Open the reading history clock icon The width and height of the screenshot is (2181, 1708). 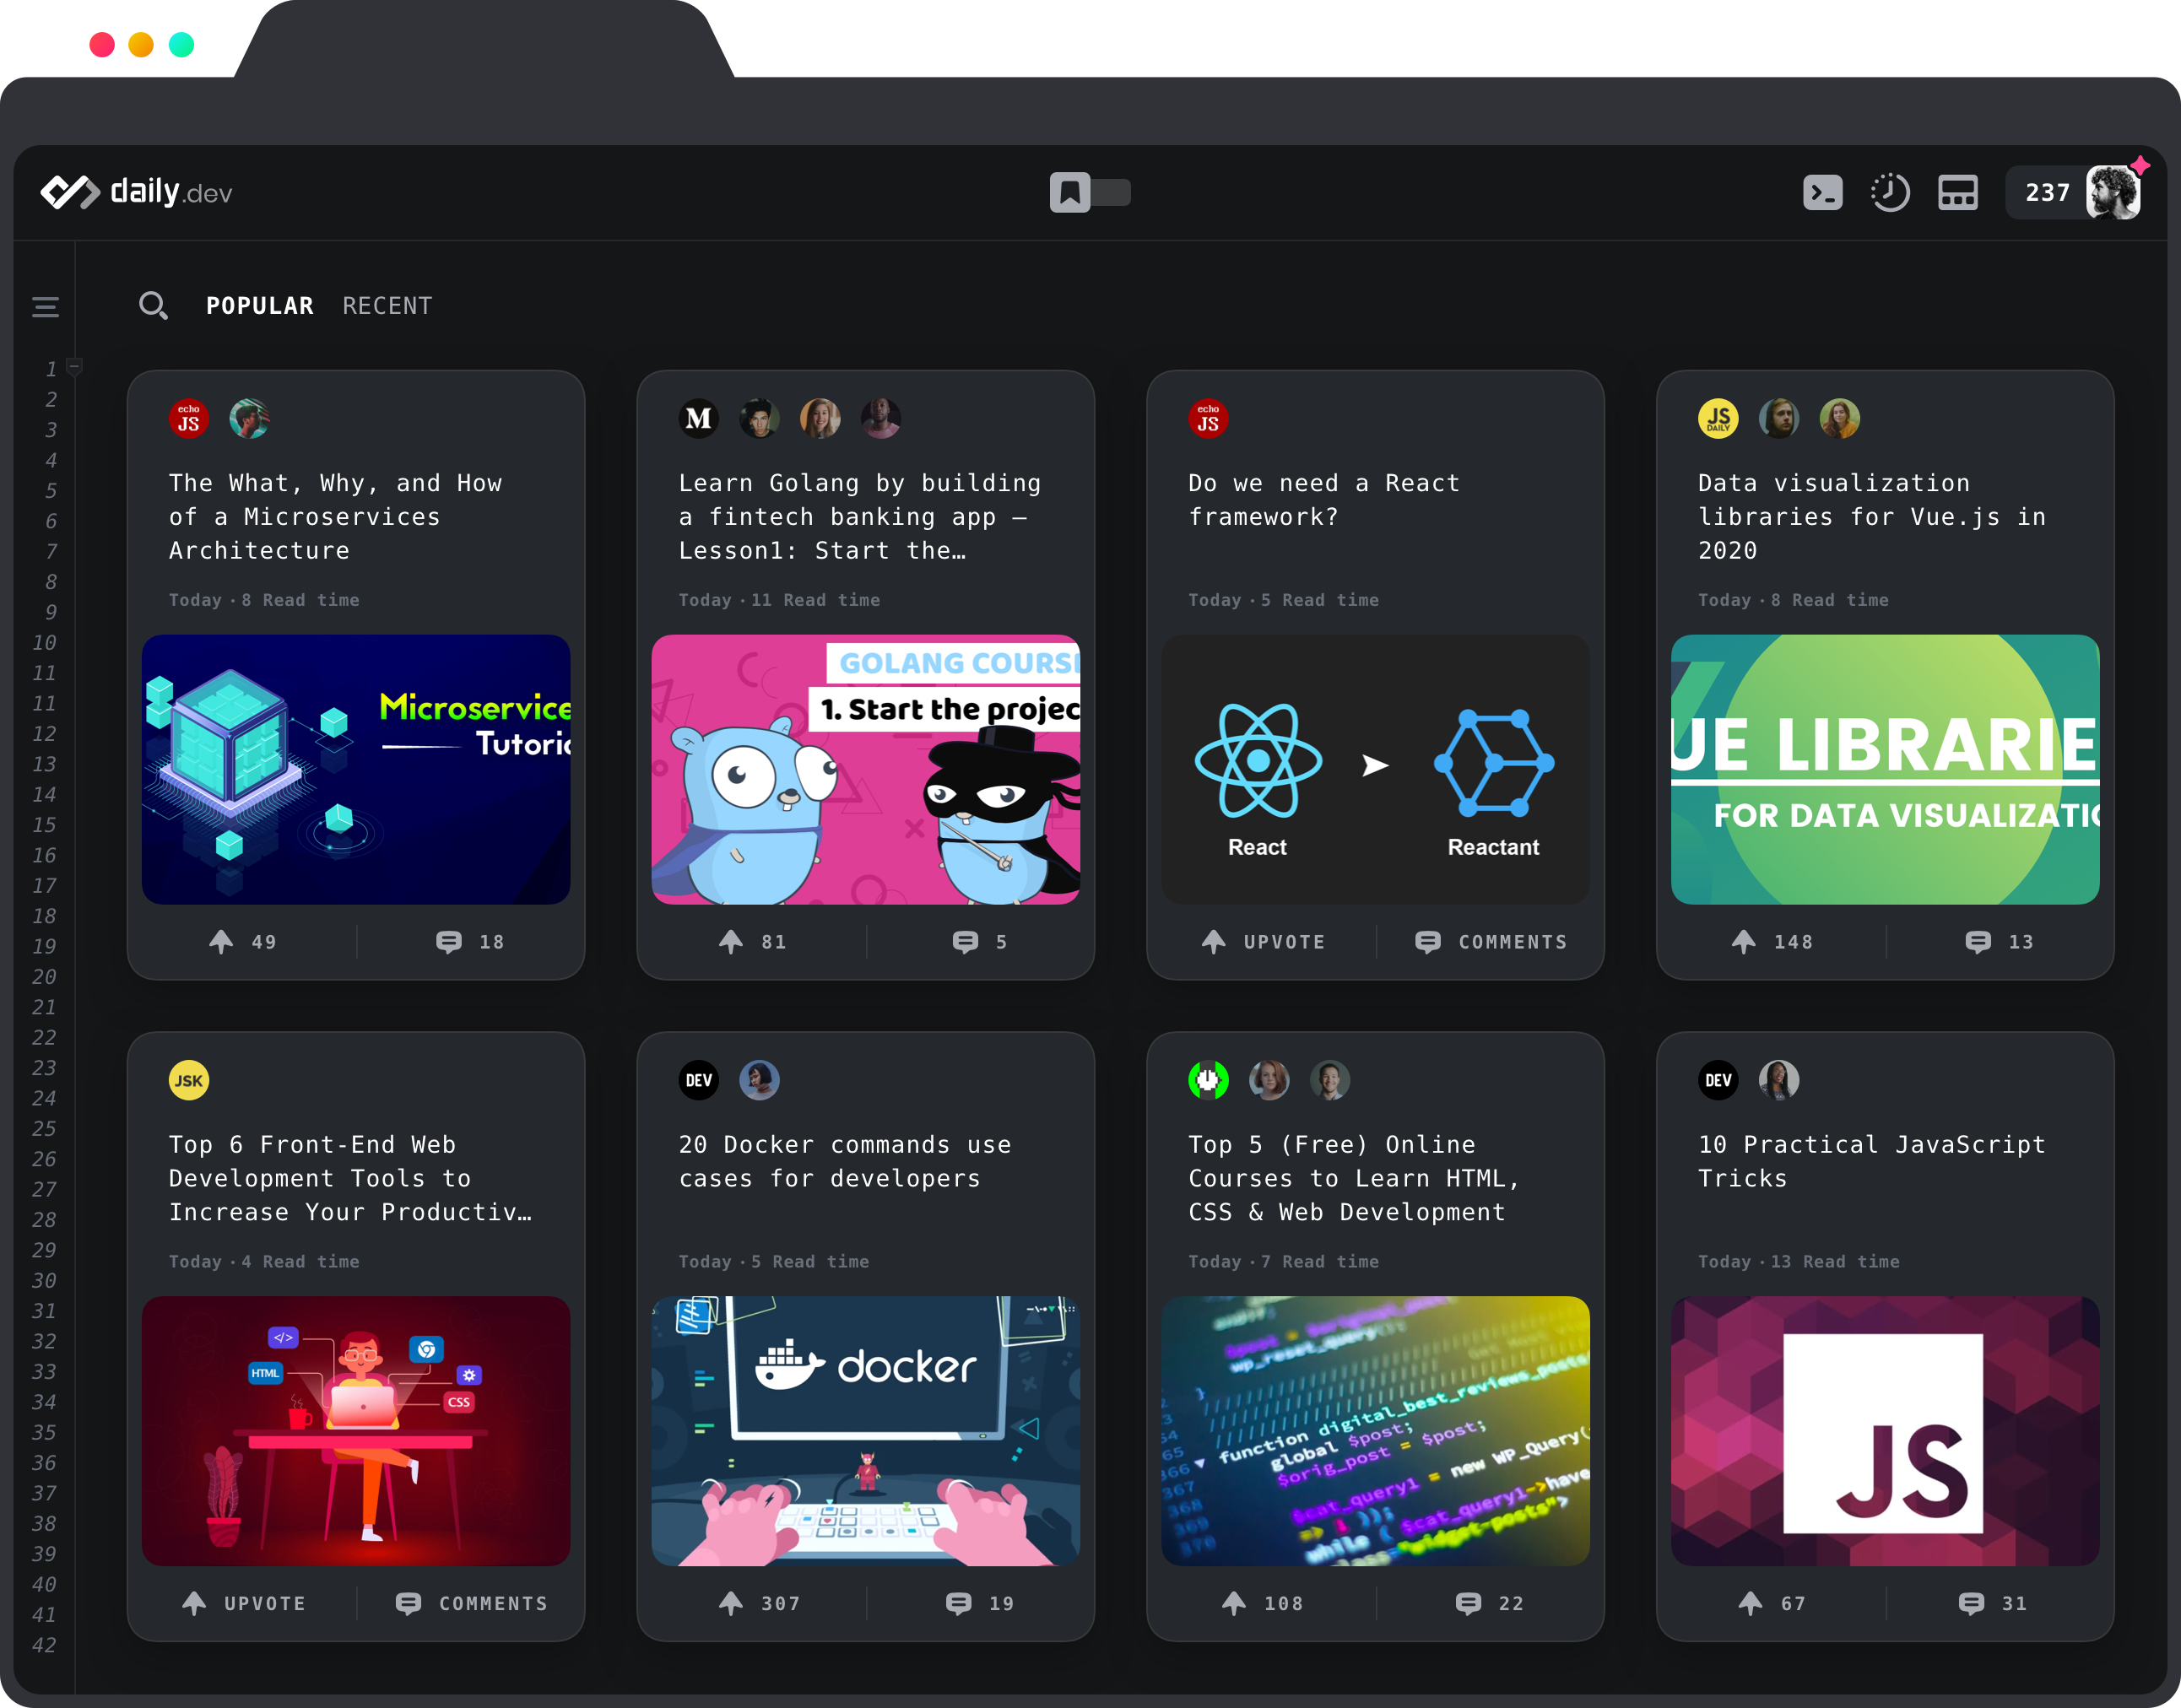tap(1890, 192)
